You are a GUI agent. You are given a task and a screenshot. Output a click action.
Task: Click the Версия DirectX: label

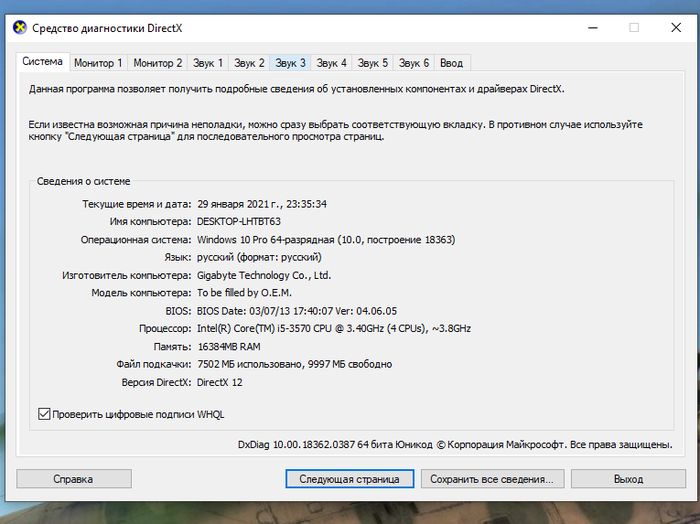click(156, 382)
